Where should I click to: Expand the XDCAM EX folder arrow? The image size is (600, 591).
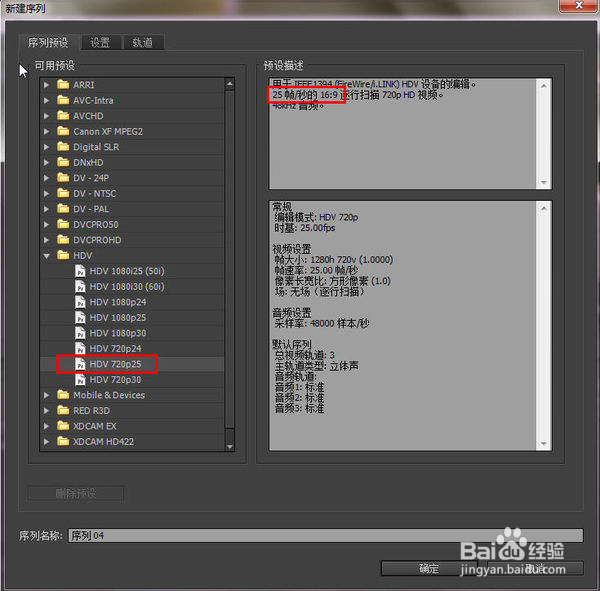pyautogui.click(x=46, y=426)
